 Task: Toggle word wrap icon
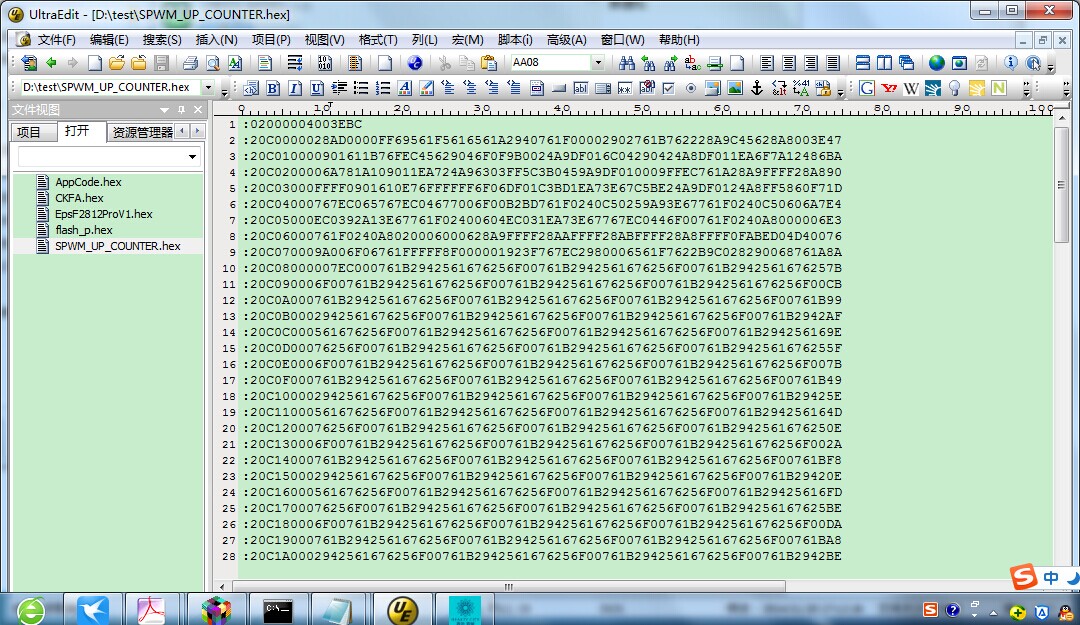click(295, 63)
